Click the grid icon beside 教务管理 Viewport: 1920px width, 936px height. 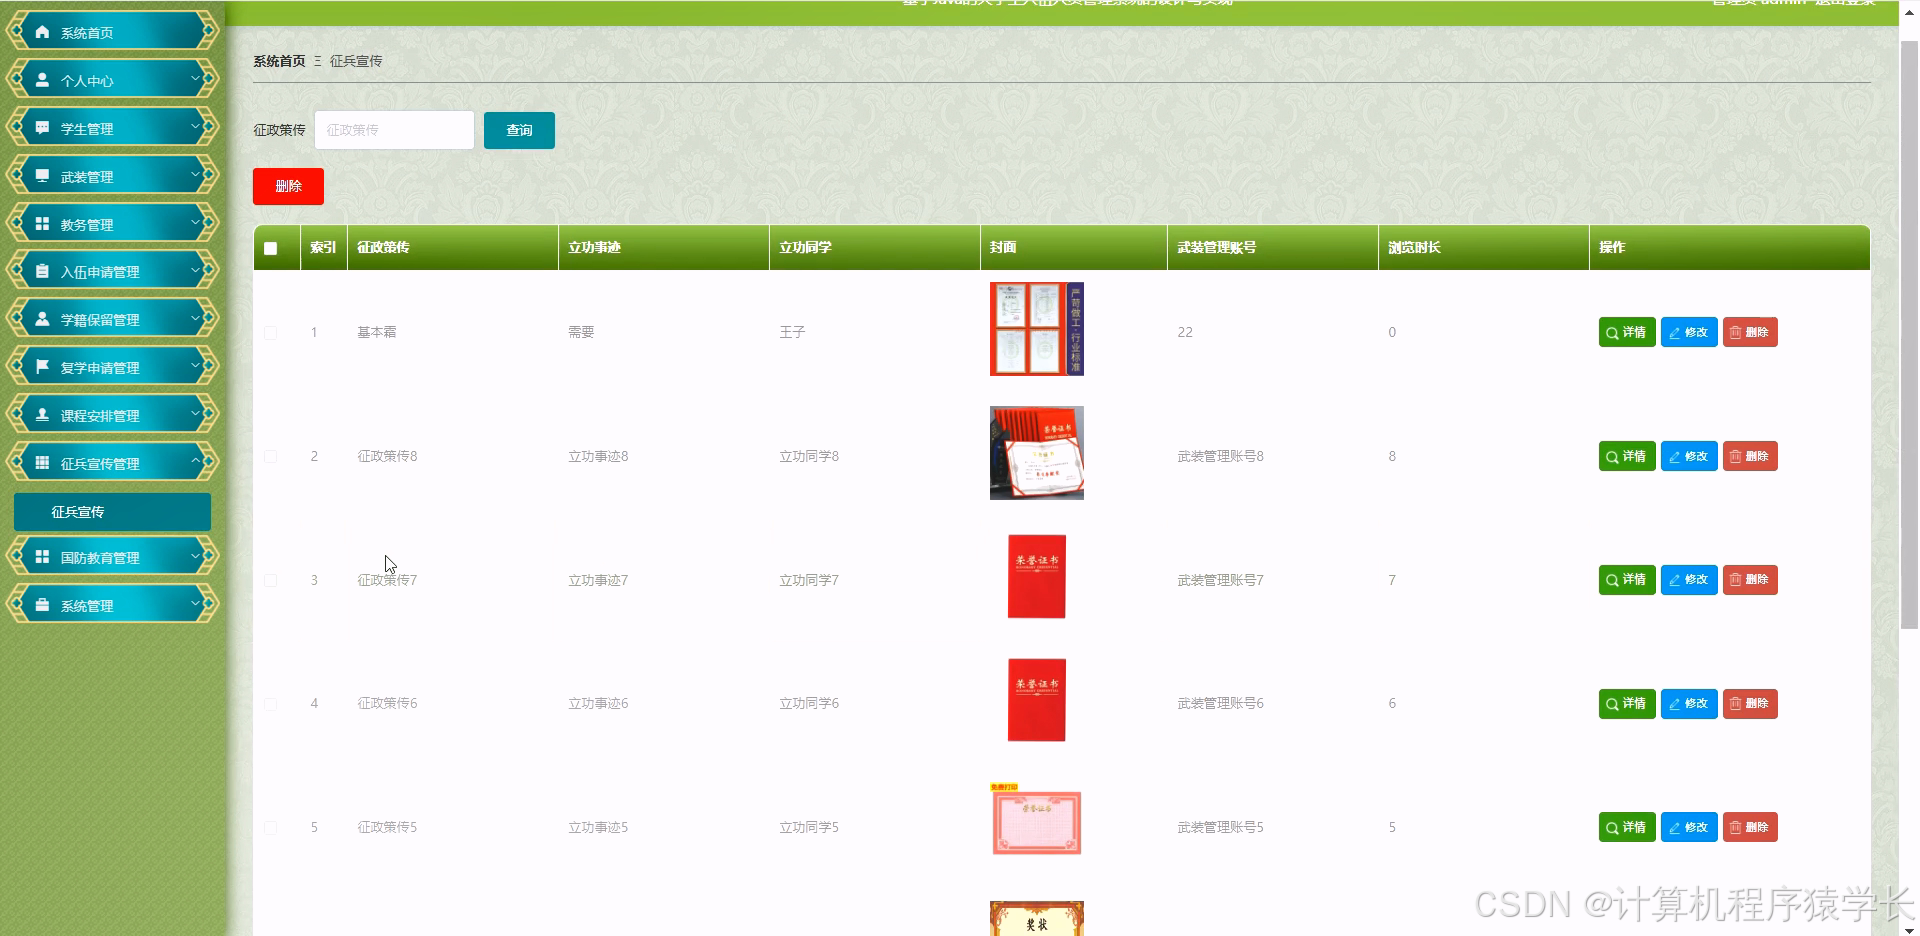point(42,224)
